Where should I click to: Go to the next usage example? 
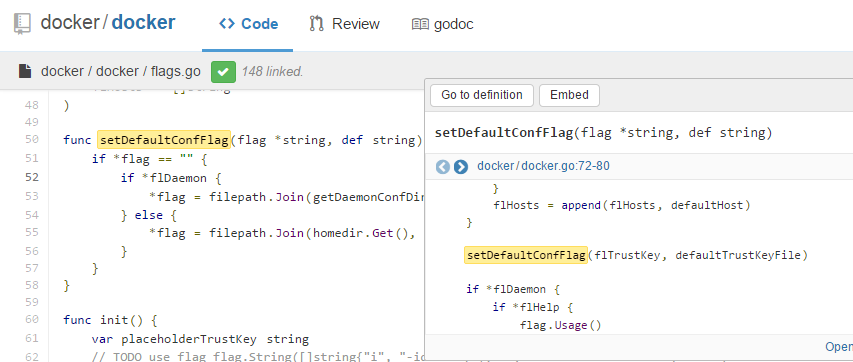(x=461, y=167)
